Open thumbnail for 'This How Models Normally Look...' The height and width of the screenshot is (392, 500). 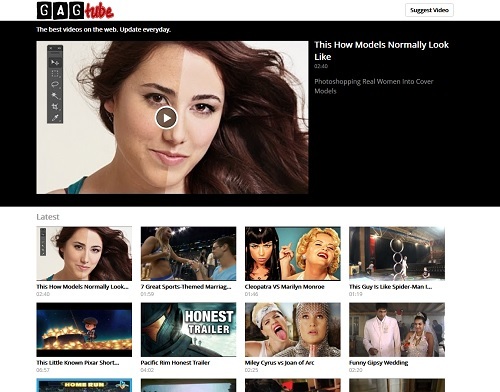[84, 253]
